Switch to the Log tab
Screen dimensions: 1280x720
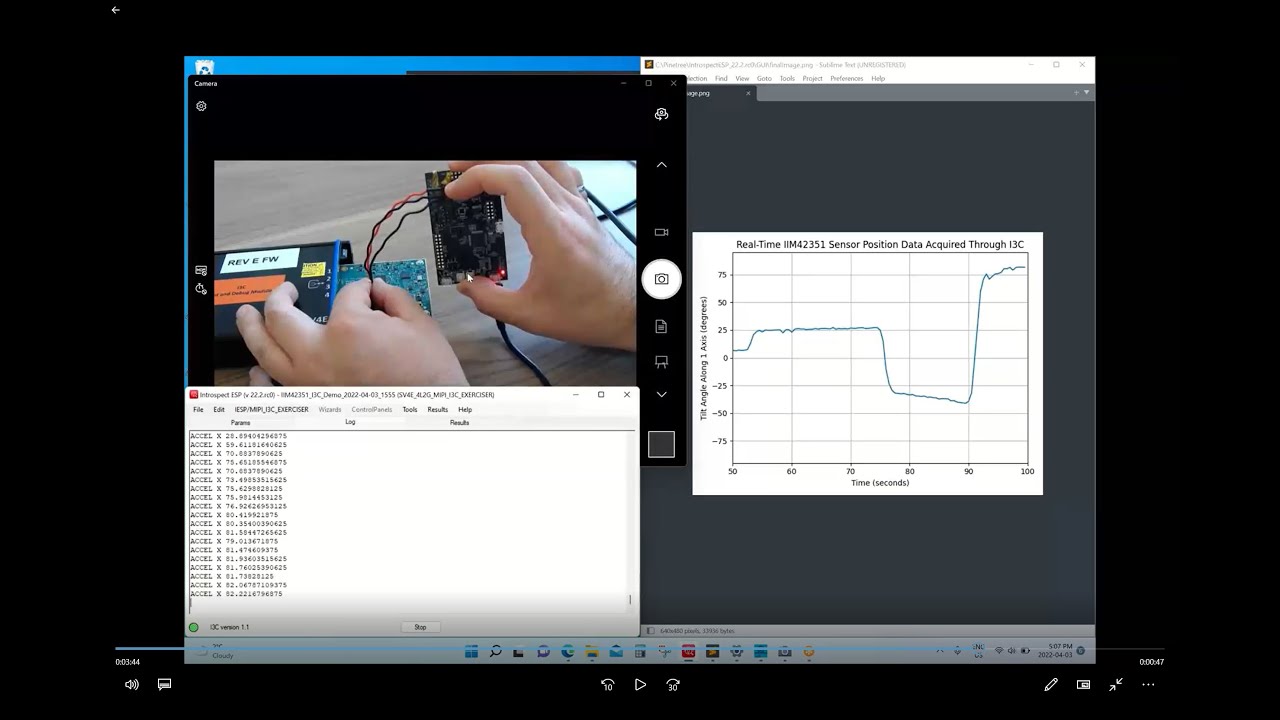click(x=350, y=422)
